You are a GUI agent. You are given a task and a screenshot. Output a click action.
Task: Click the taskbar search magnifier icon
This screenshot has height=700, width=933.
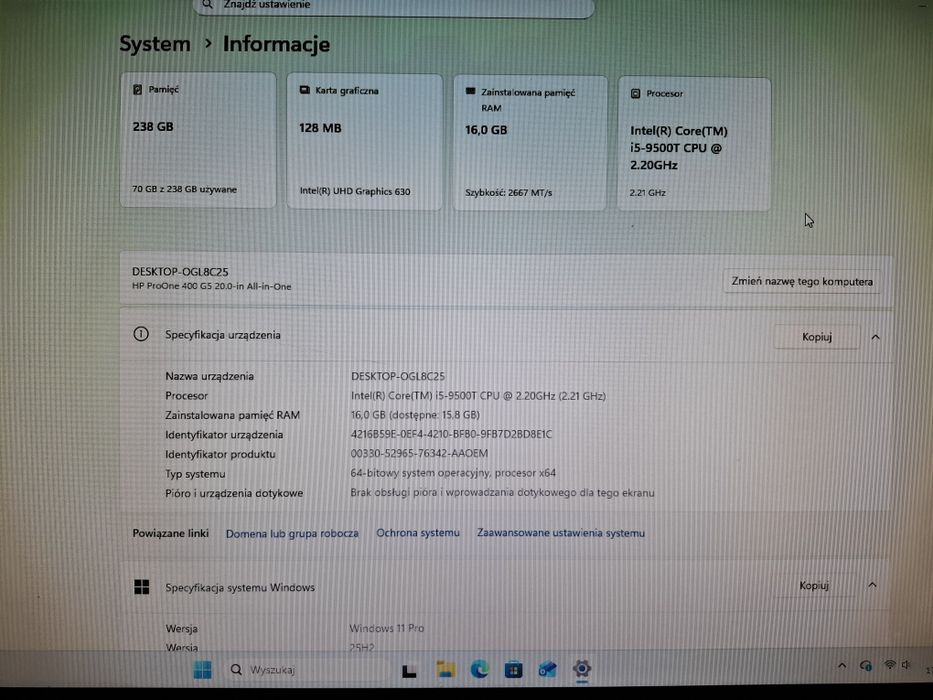pyautogui.click(x=236, y=670)
